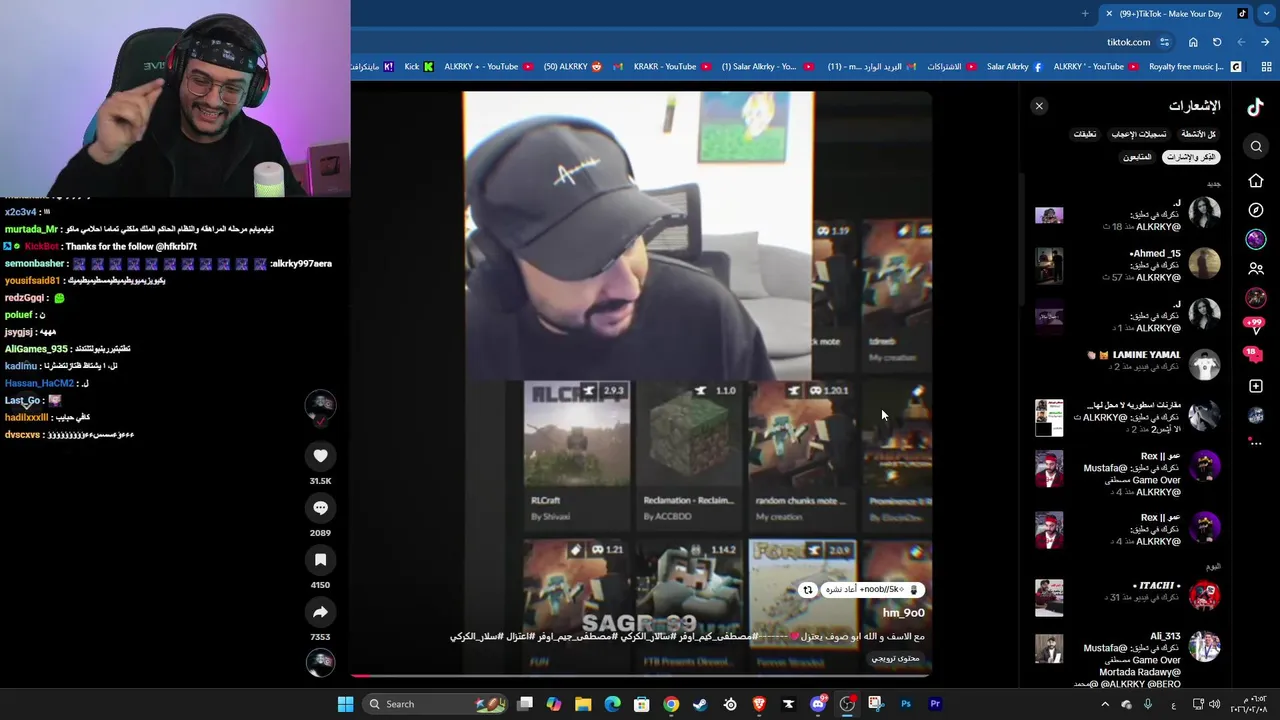Open the Explore compass icon
The height and width of the screenshot is (720, 1280).
(1256, 211)
